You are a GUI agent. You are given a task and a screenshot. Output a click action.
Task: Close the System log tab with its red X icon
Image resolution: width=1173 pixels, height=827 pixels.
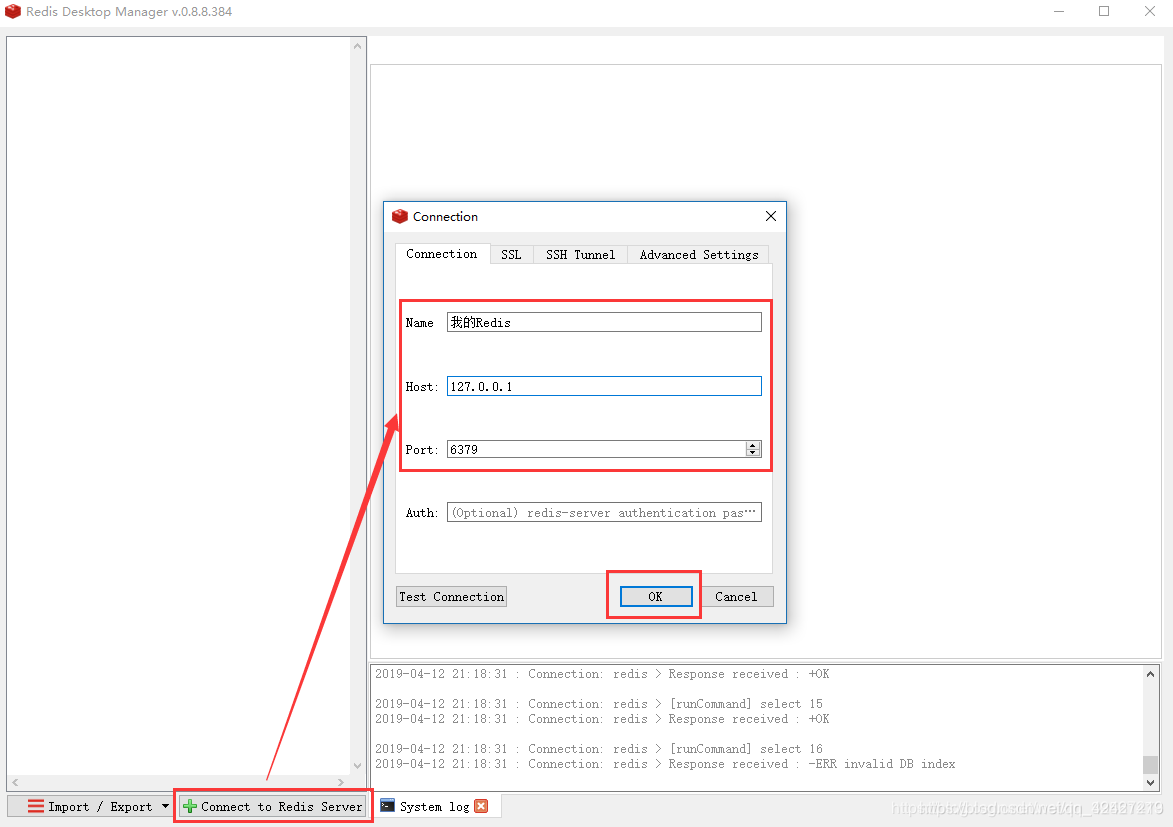(481, 806)
